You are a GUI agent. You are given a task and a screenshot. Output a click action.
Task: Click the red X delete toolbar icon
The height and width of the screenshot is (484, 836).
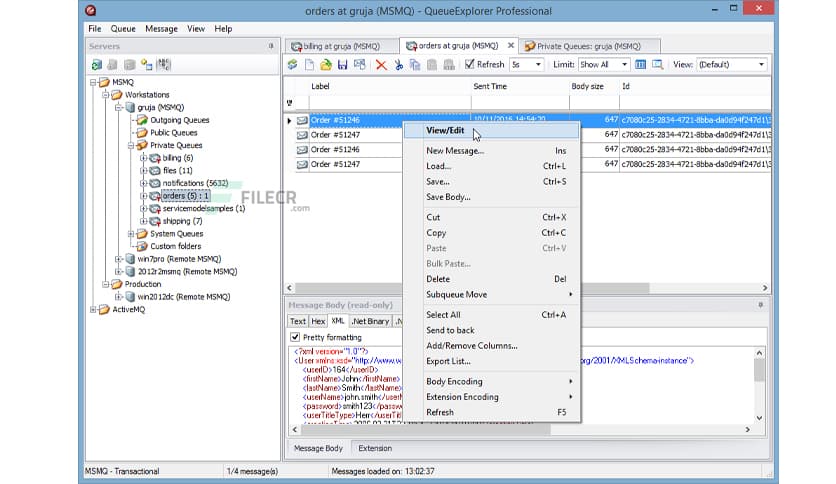click(381, 64)
